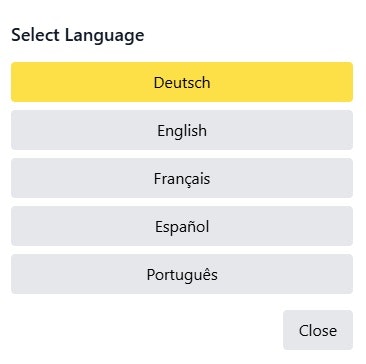This screenshot has width=366, height=364.
Task: Tap the gray English row
Action: click(182, 130)
